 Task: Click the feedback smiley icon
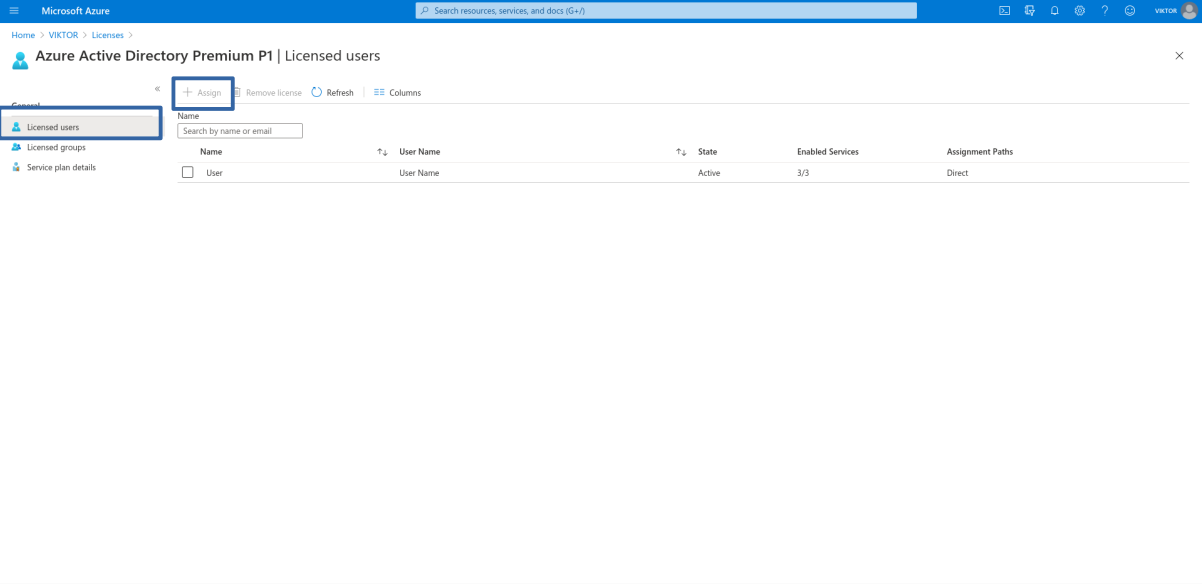[x=1130, y=11]
